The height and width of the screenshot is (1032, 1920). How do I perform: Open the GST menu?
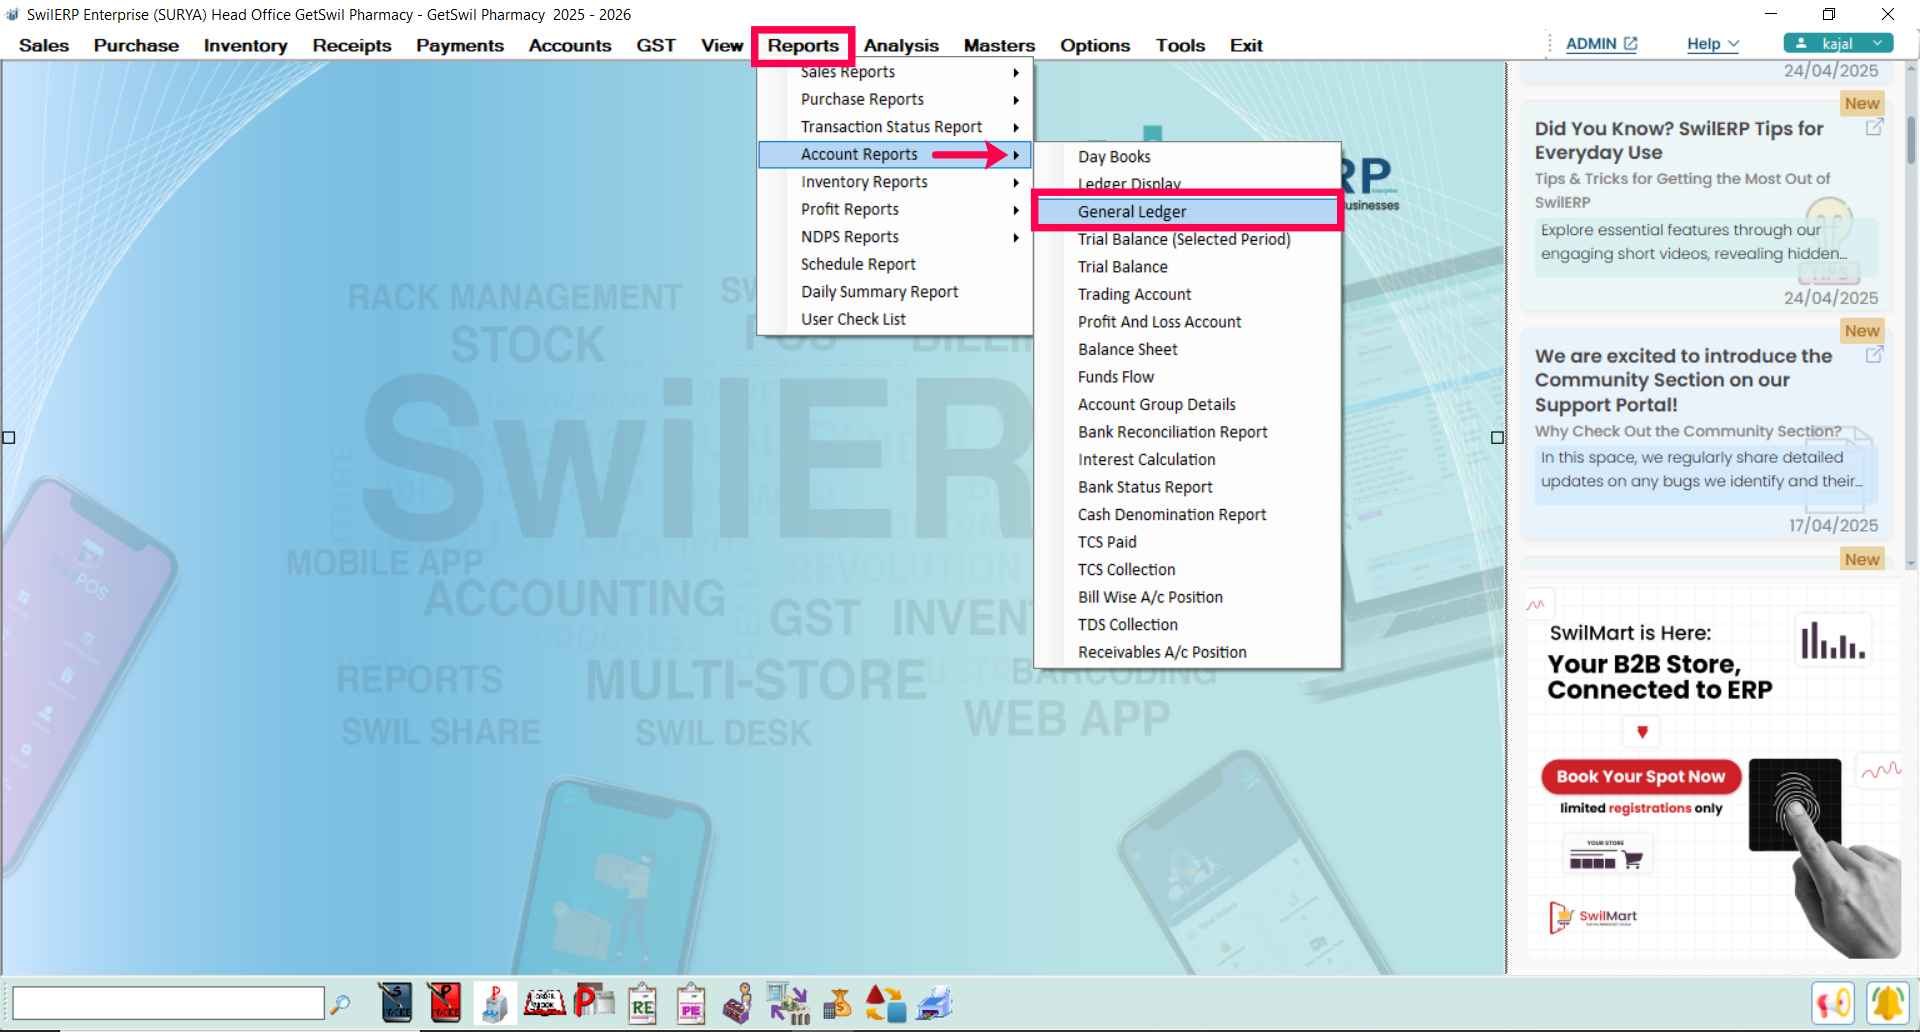coord(655,45)
